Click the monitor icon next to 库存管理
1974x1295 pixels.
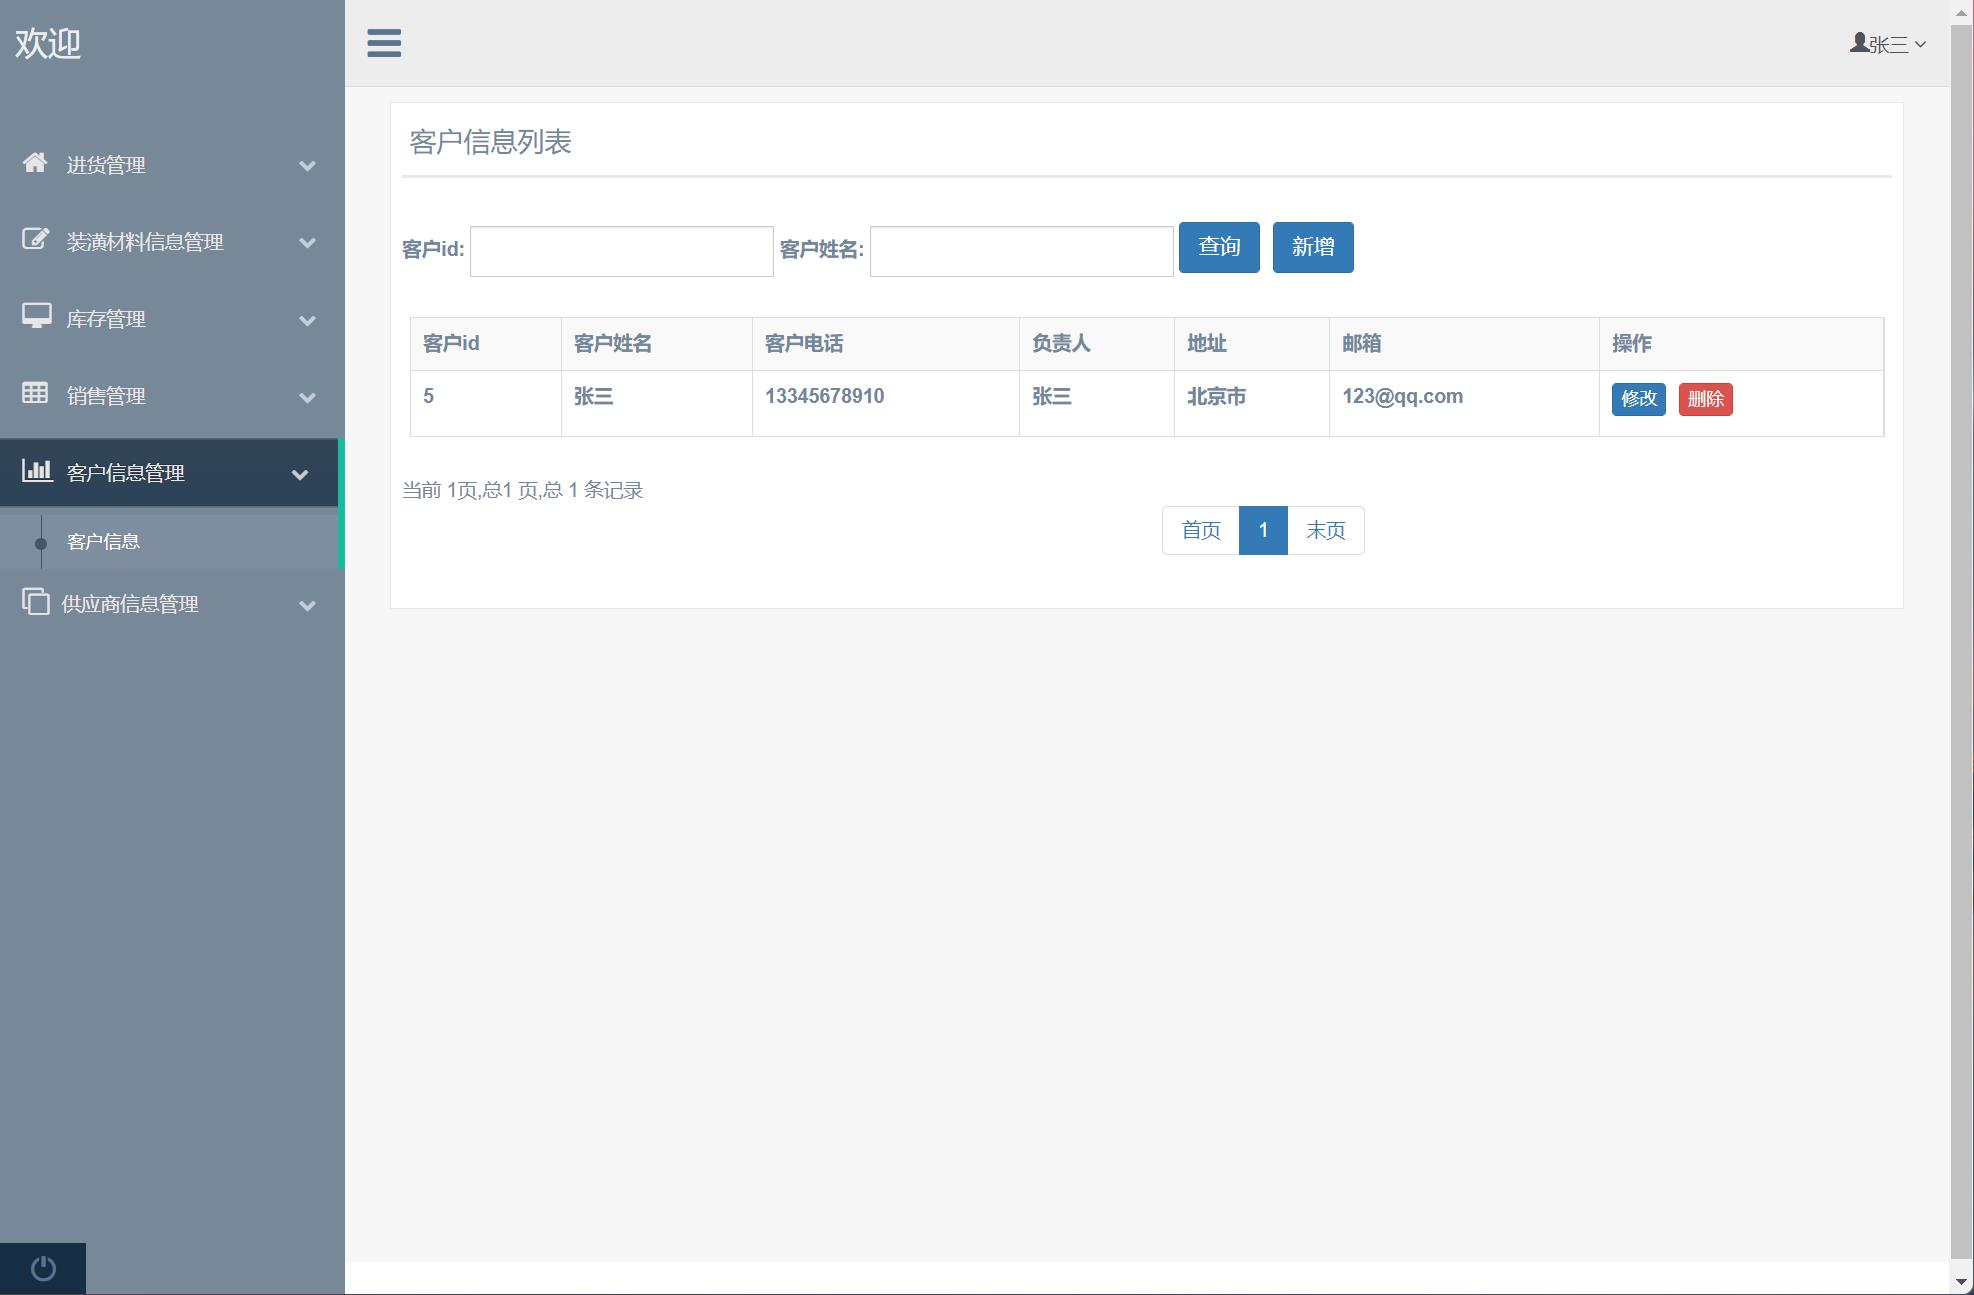tap(36, 318)
